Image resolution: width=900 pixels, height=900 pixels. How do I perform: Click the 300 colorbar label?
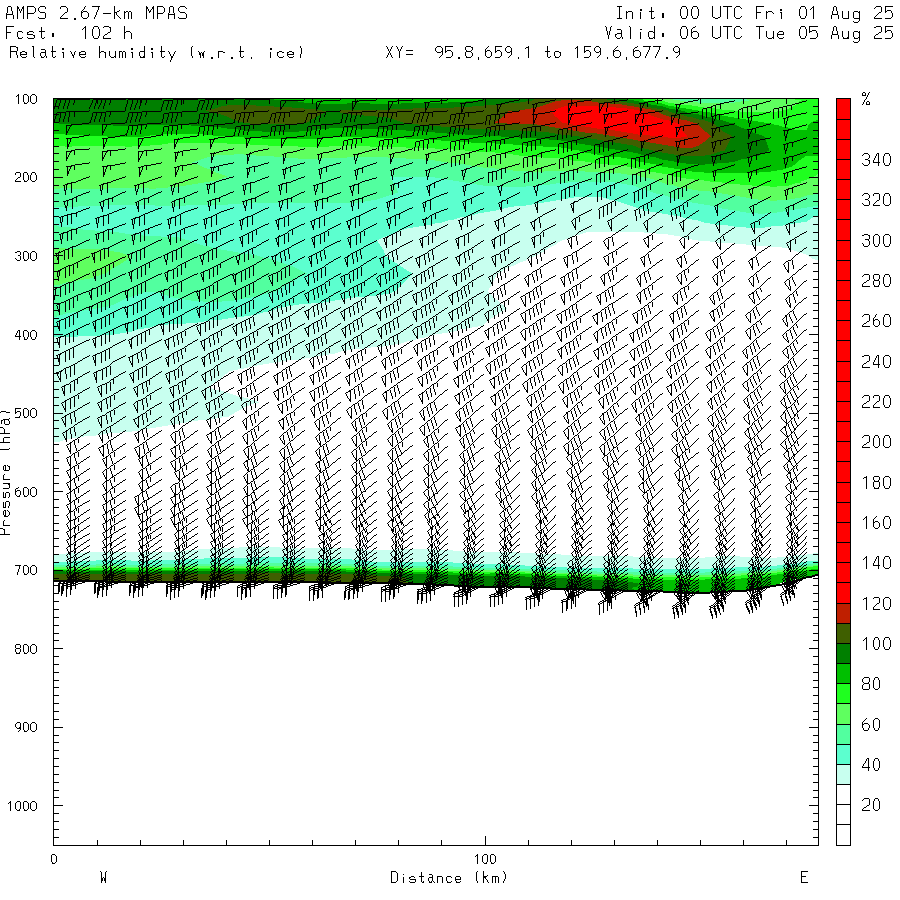click(x=876, y=240)
